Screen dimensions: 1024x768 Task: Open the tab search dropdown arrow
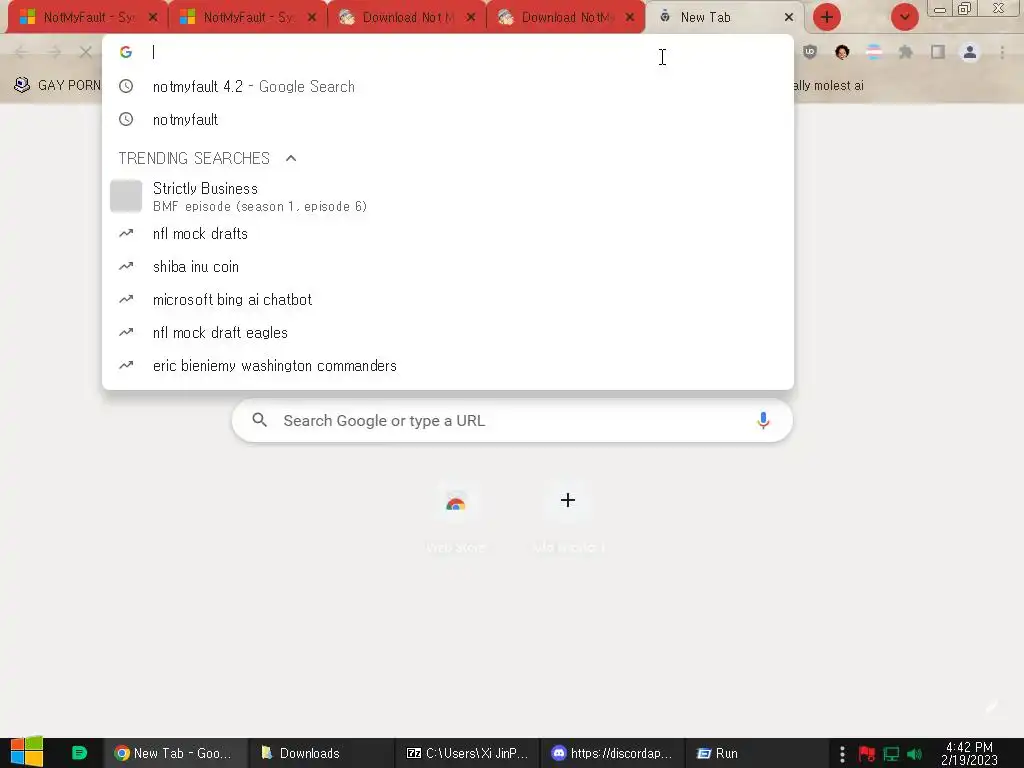(x=904, y=17)
